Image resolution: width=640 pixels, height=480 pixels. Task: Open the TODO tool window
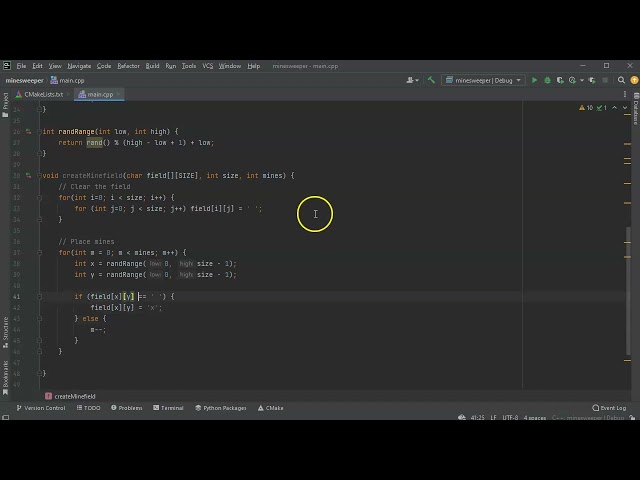(x=89, y=408)
